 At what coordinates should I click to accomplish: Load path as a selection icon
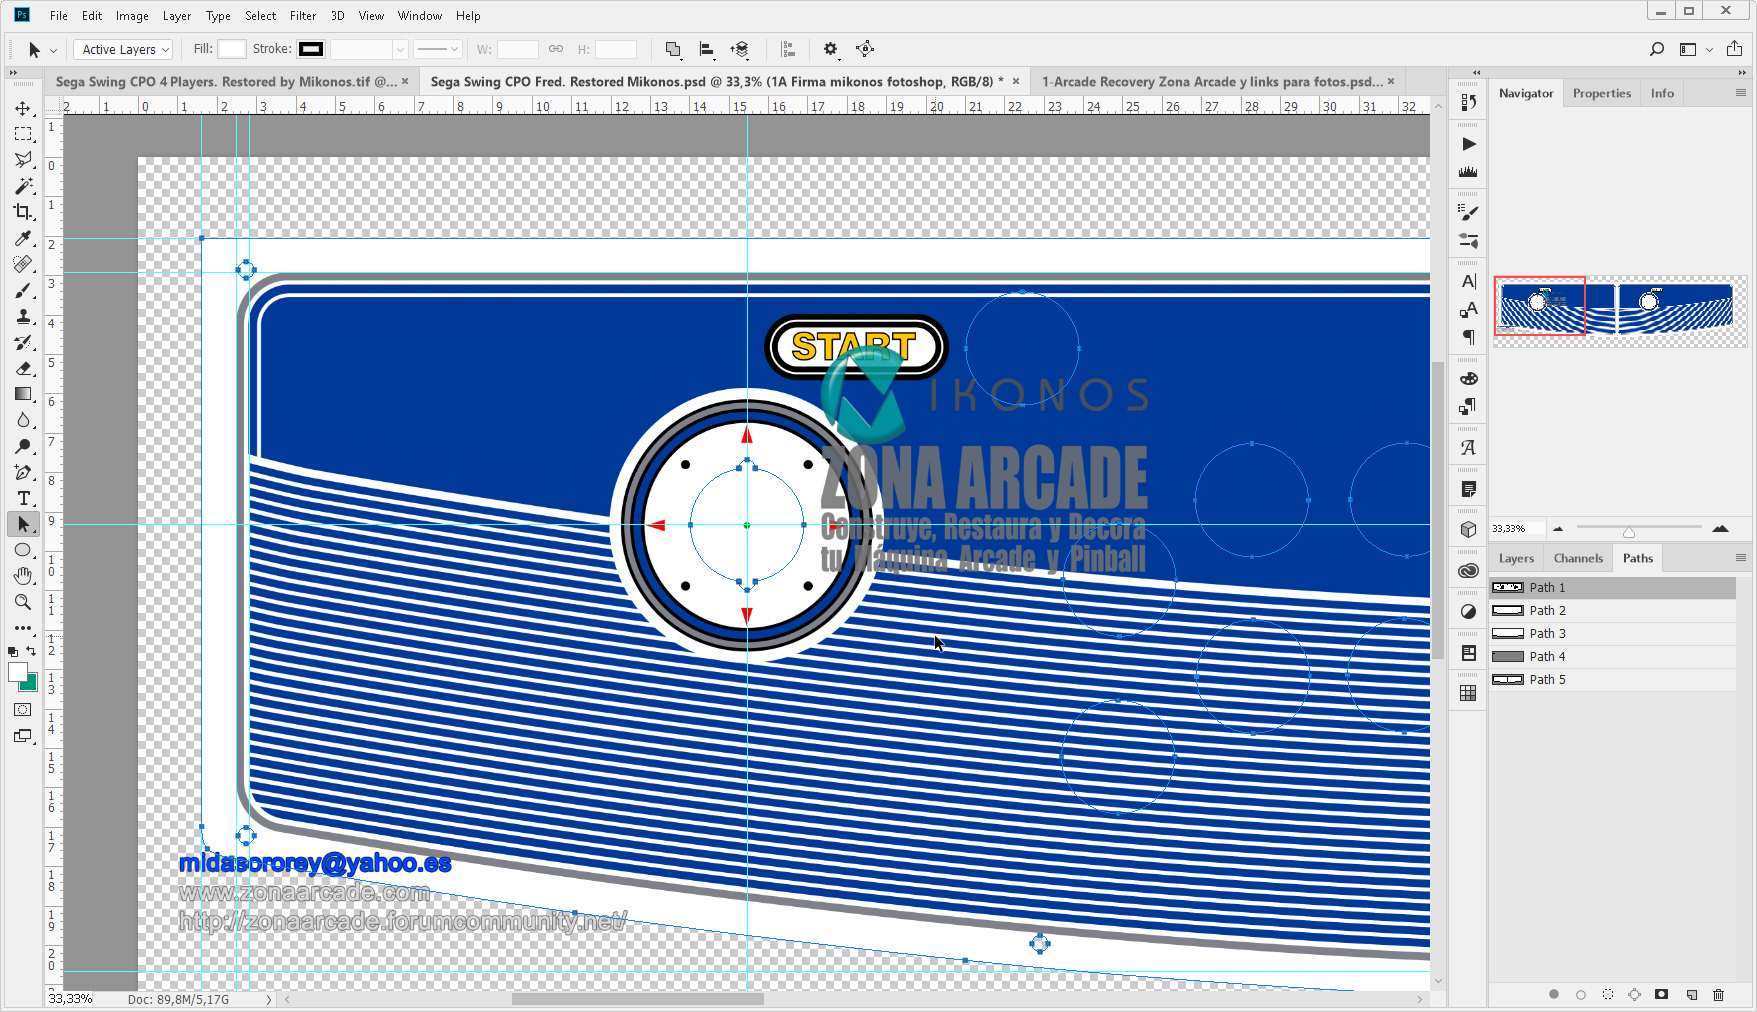pyautogui.click(x=1608, y=995)
